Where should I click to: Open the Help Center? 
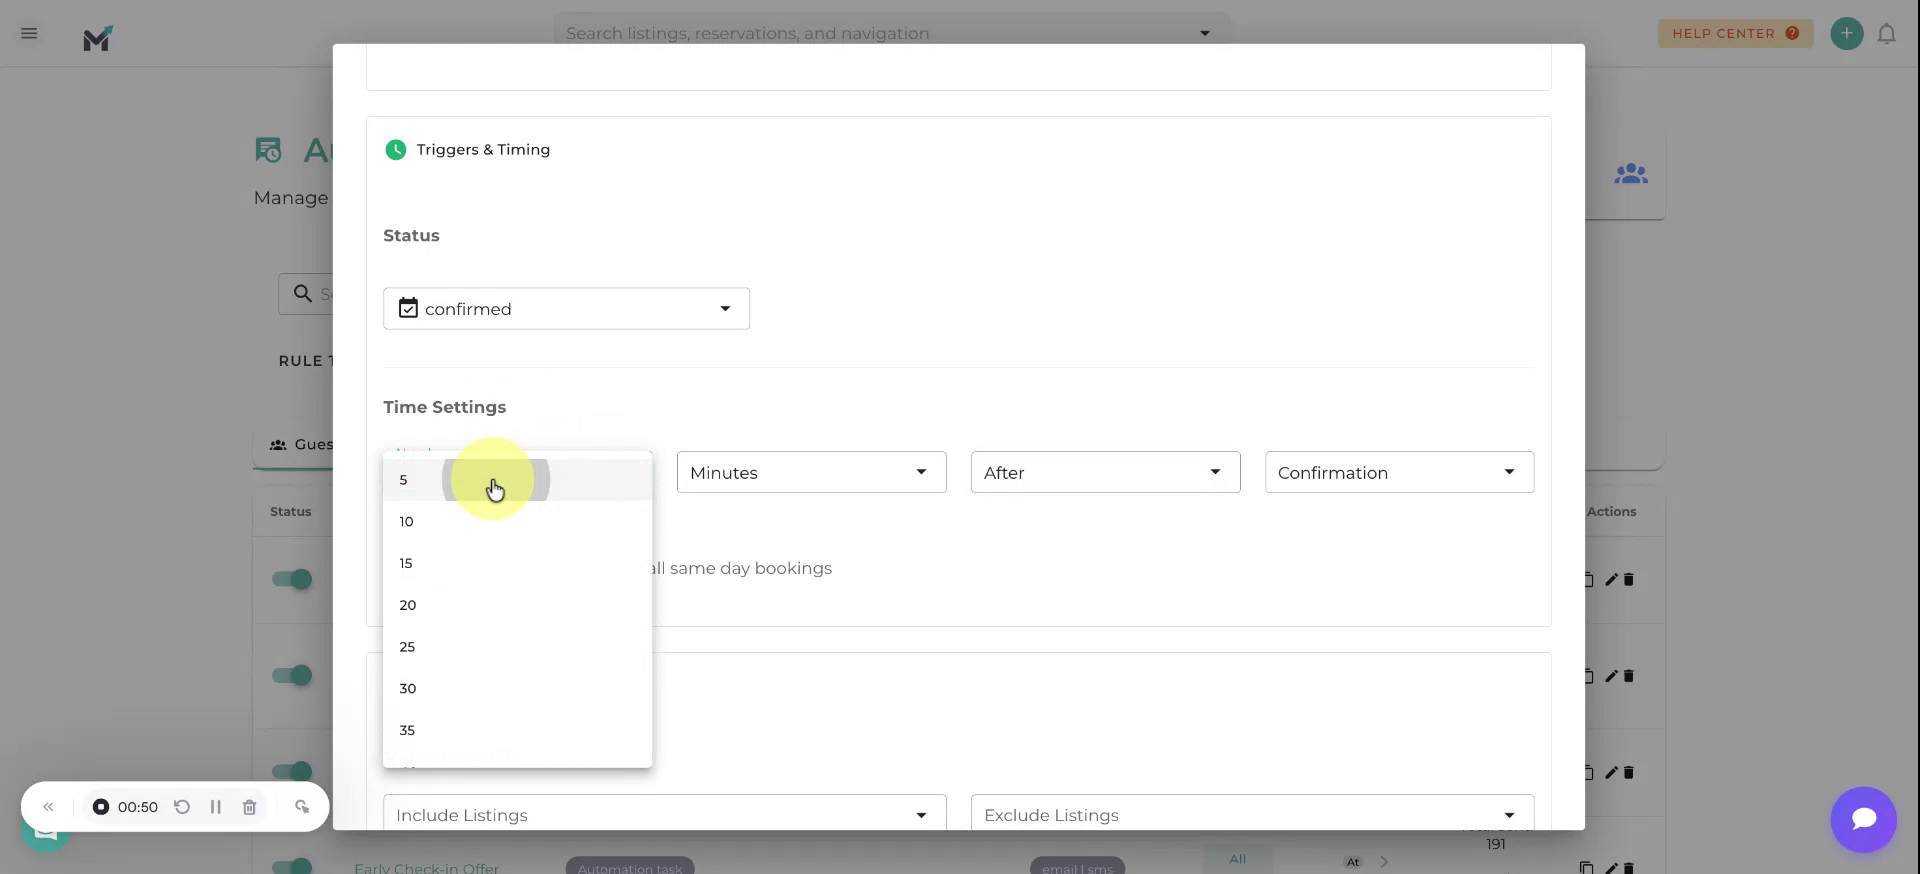tap(1735, 33)
